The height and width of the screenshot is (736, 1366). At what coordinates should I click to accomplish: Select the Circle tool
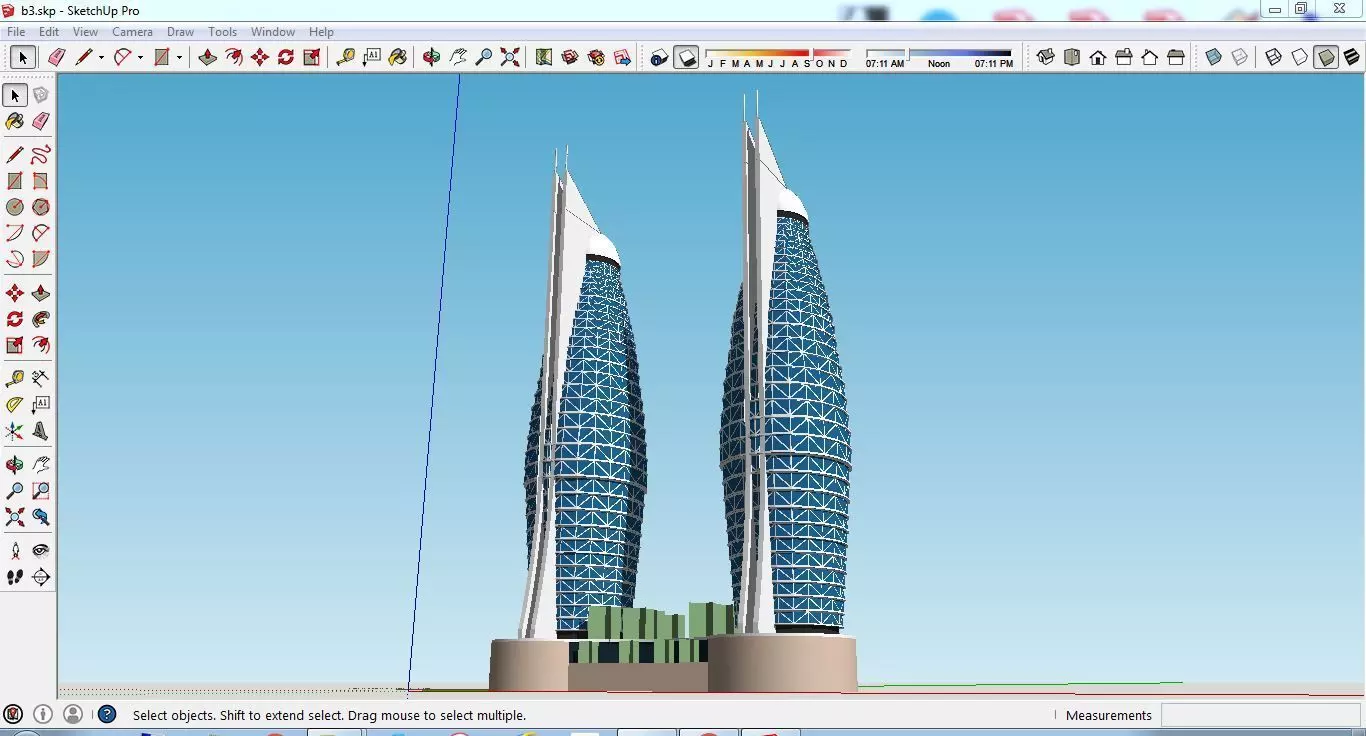14,207
